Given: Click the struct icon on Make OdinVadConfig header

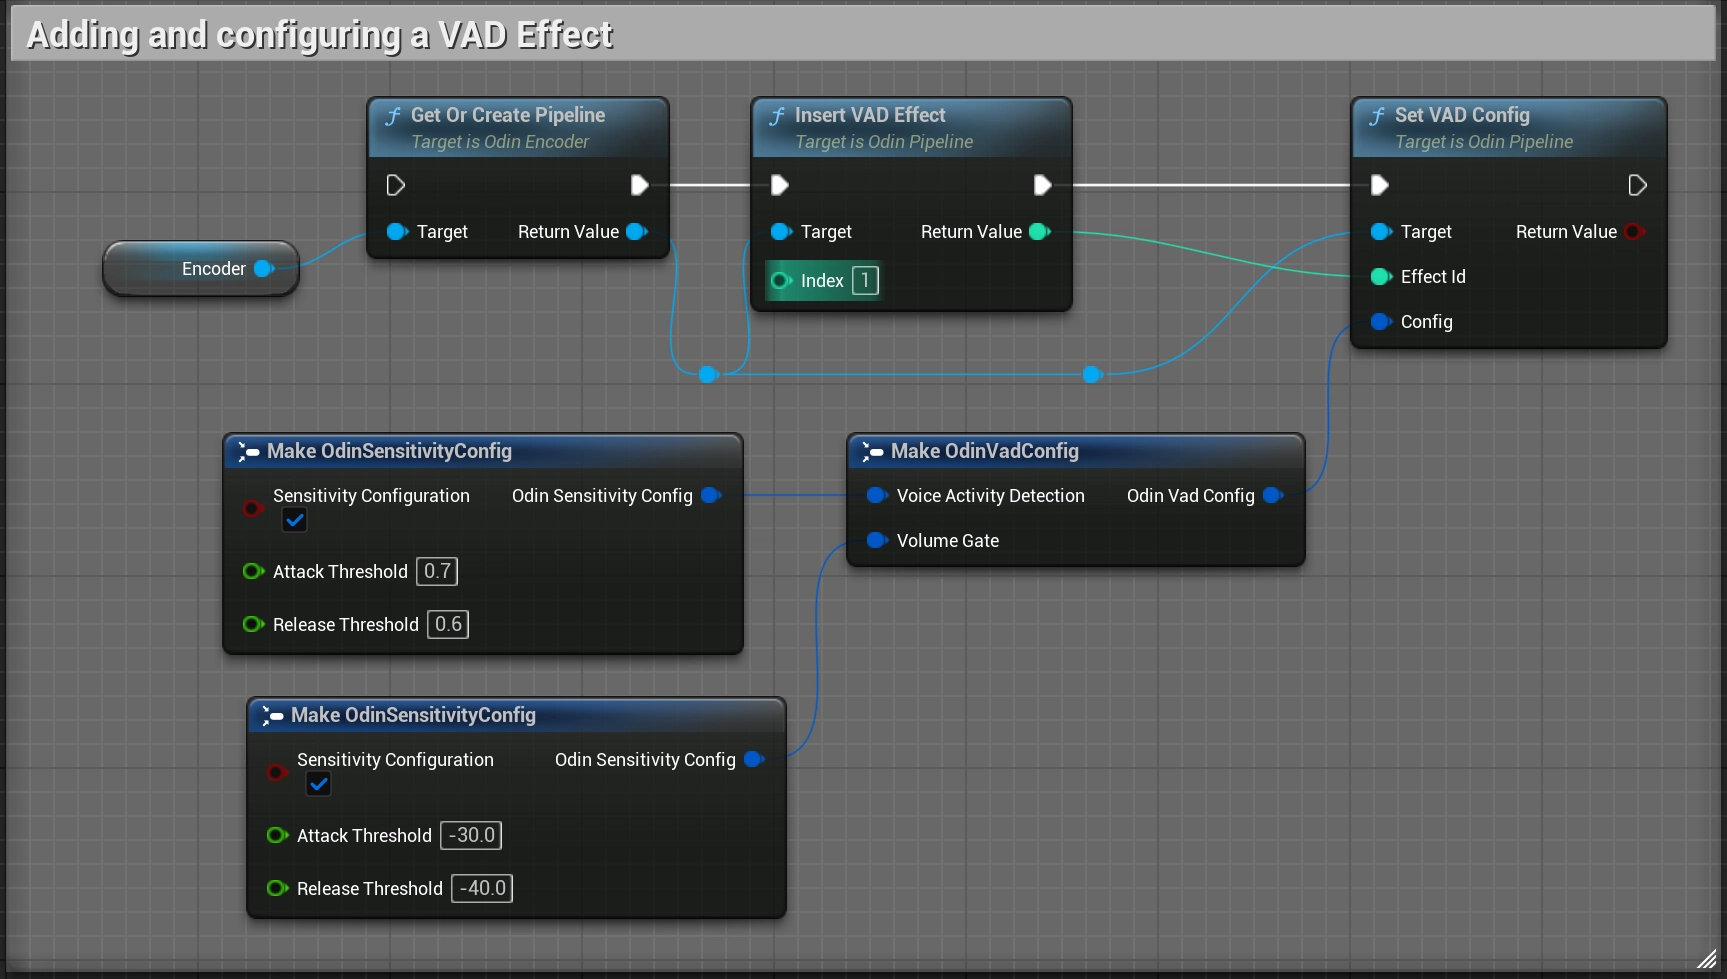Looking at the screenshot, I should [872, 451].
